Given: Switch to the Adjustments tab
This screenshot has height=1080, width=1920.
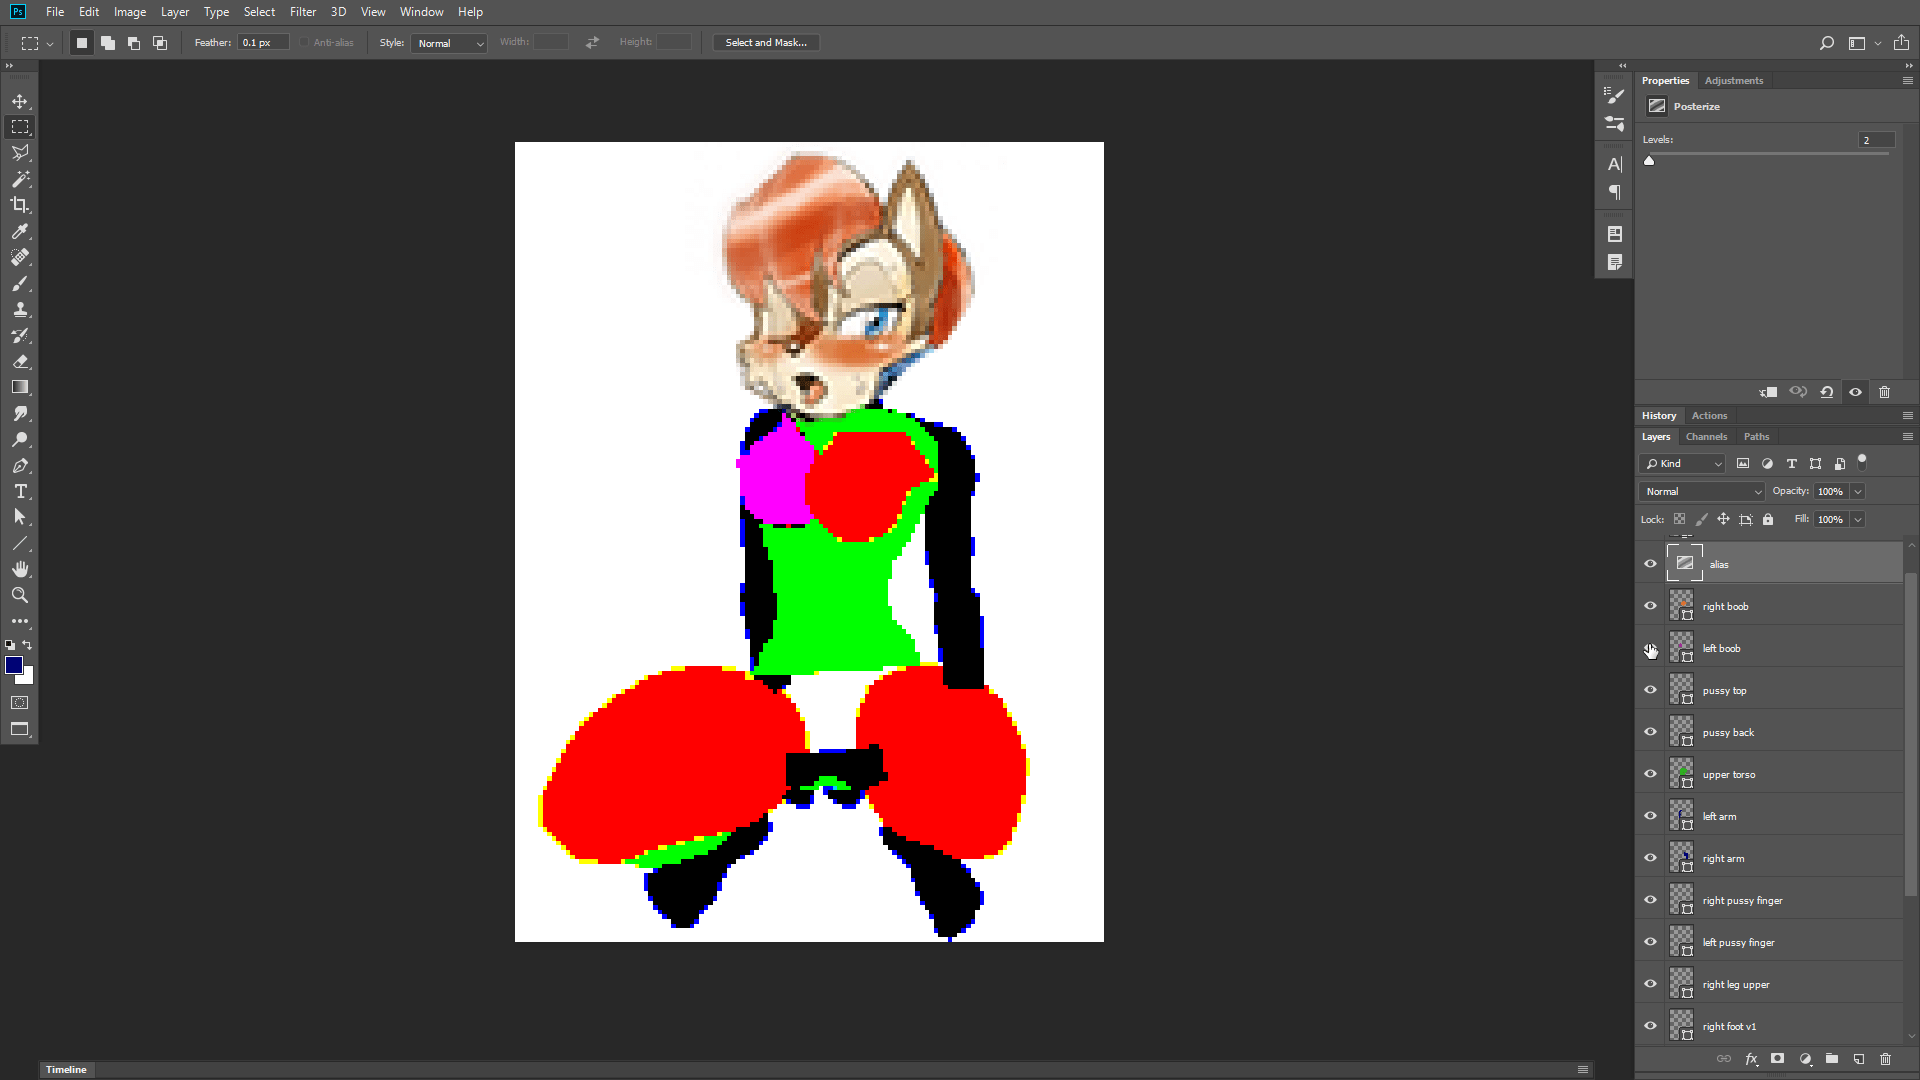Looking at the screenshot, I should 1733,80.
